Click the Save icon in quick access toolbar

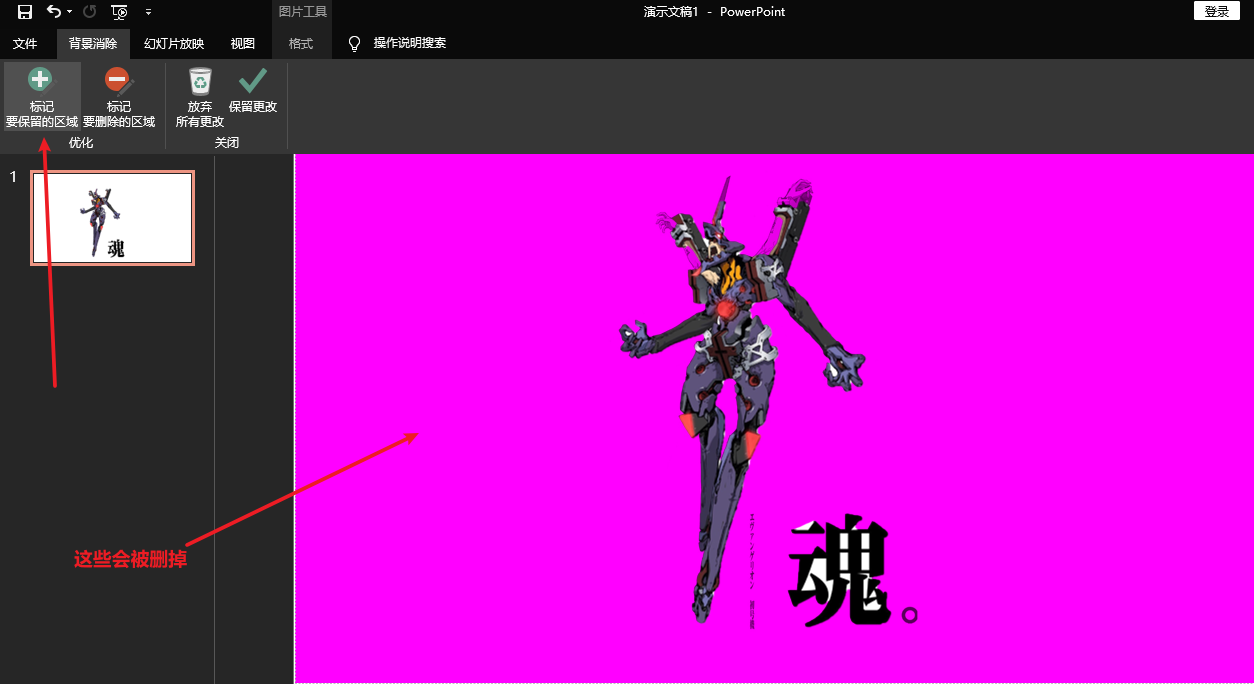(25, 12)
